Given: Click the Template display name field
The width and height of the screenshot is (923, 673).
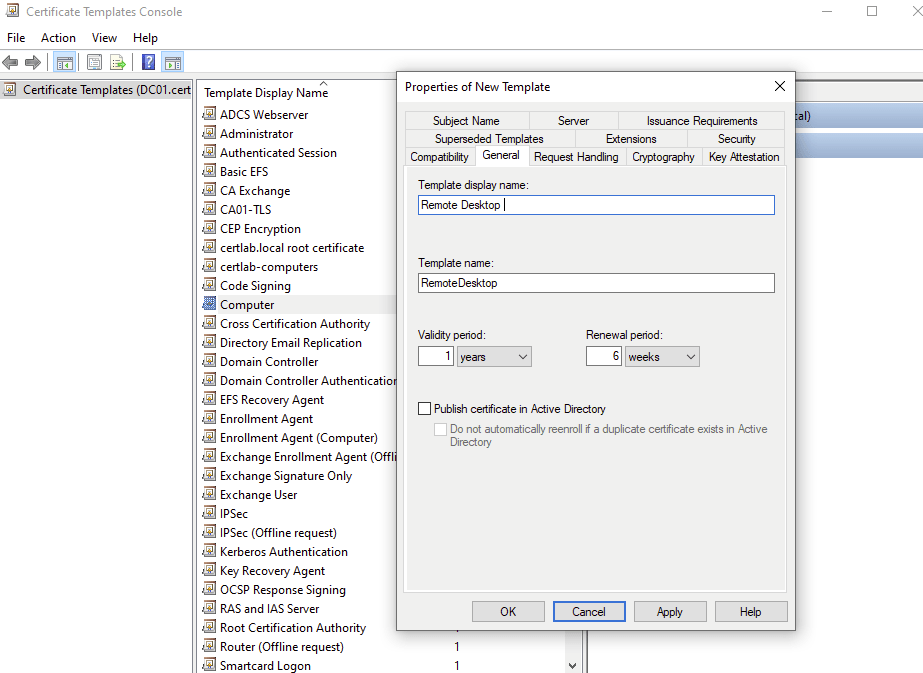Looking at the screenshot, I should point(596,205).
